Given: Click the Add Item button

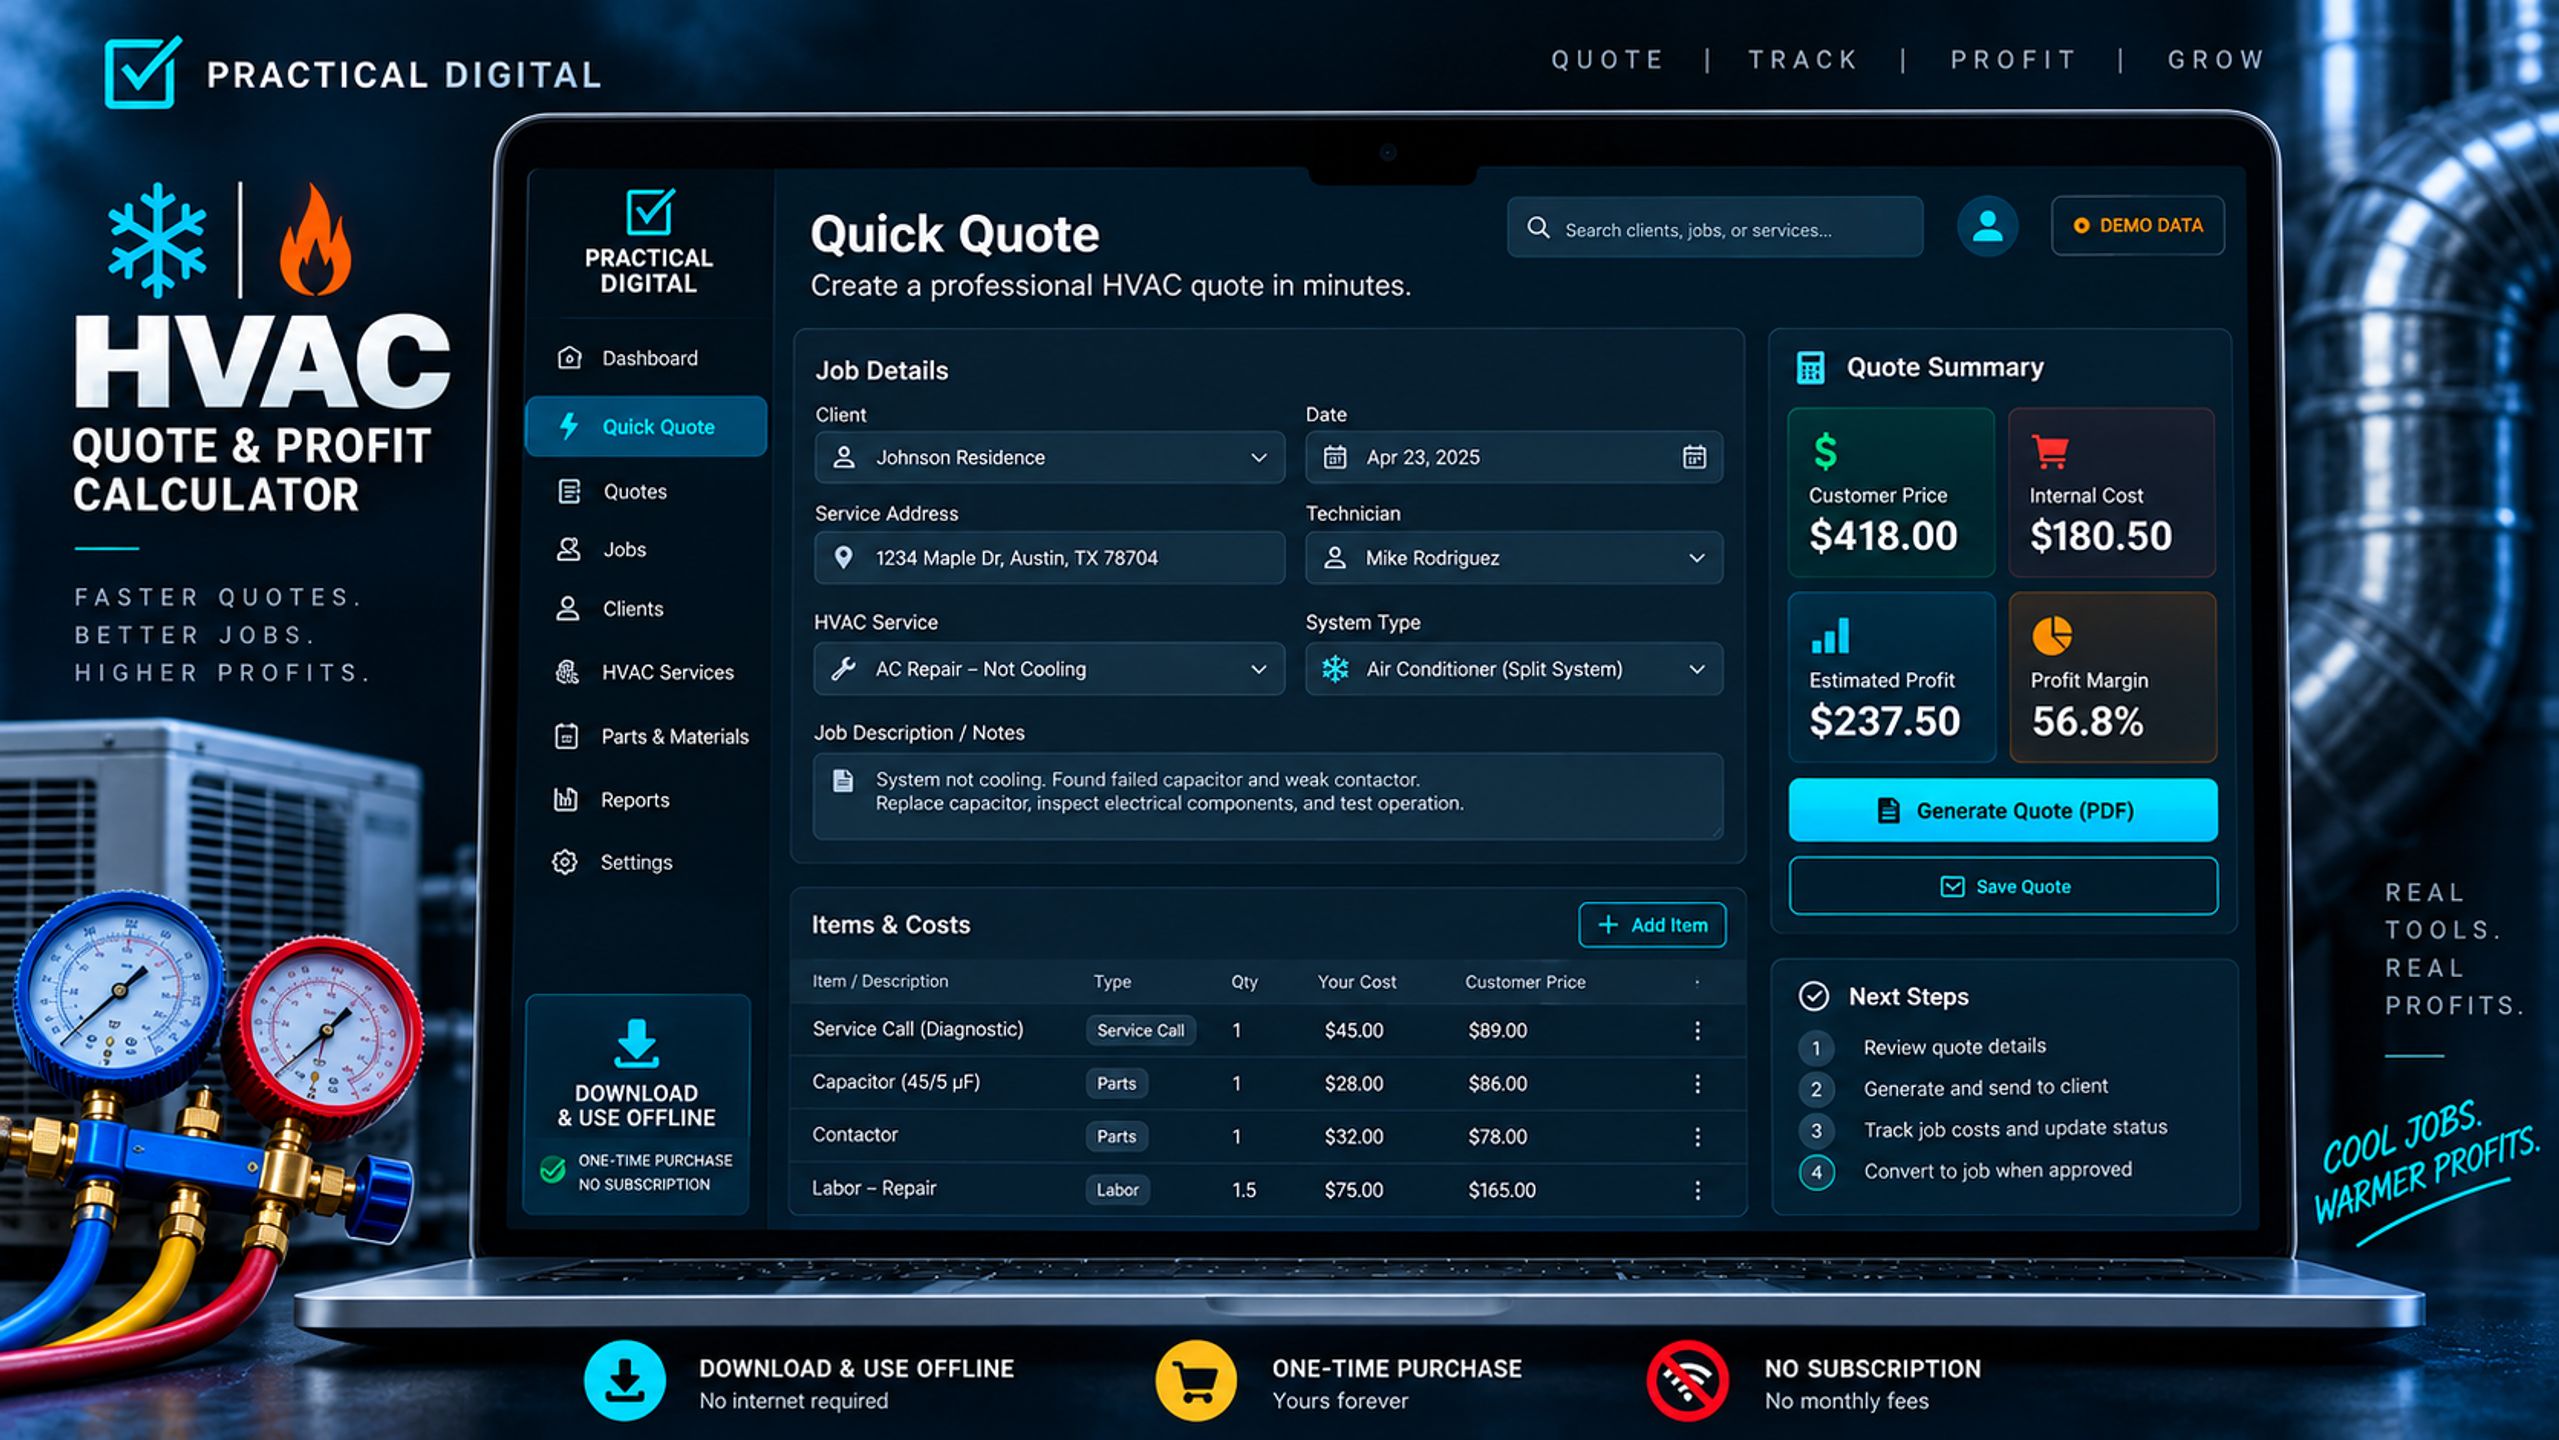Looking at the screenshot, I should [x=1652, y=925].
